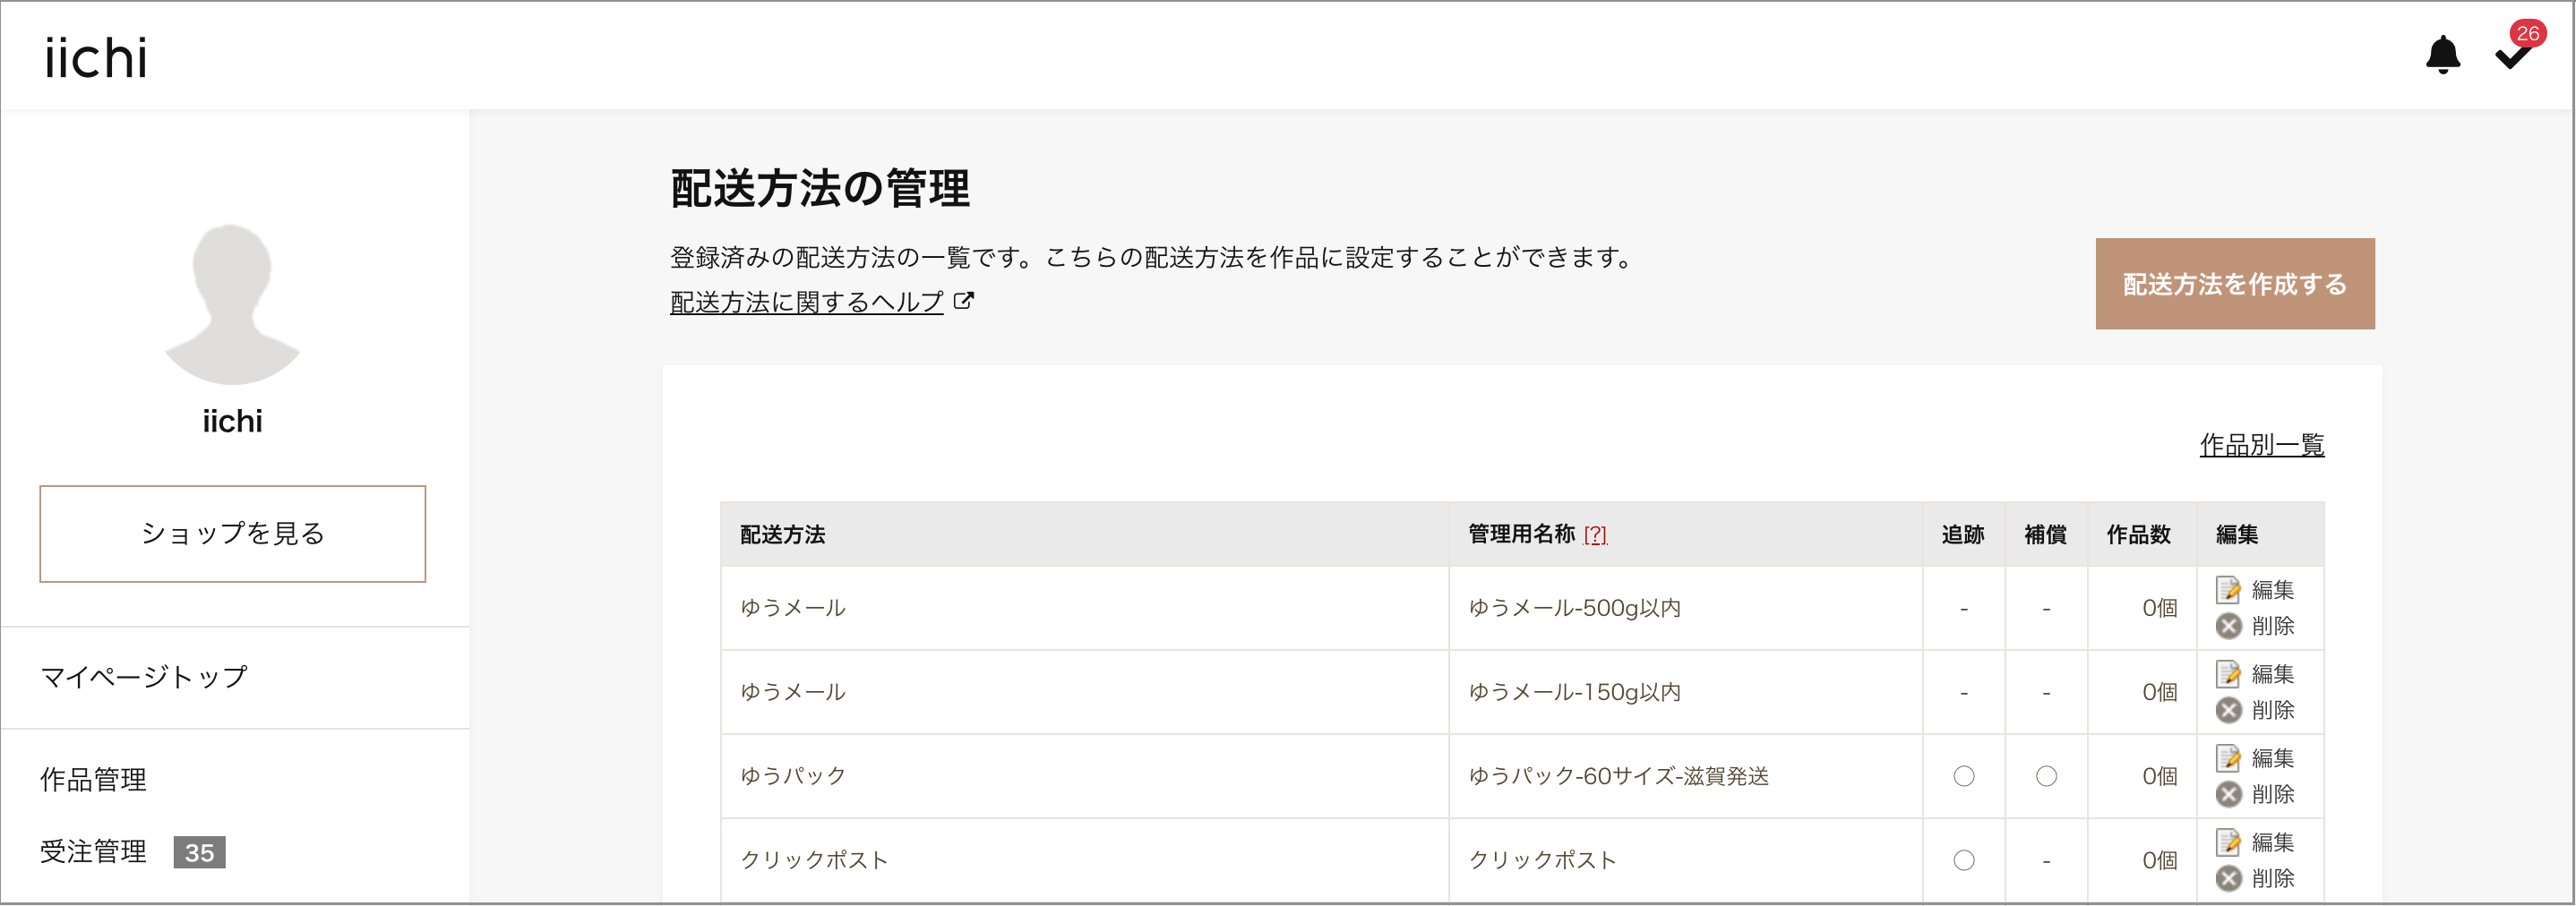Click delete icon for ゆうパック row
The image size is (2576, 906).
coord(2230,795)
